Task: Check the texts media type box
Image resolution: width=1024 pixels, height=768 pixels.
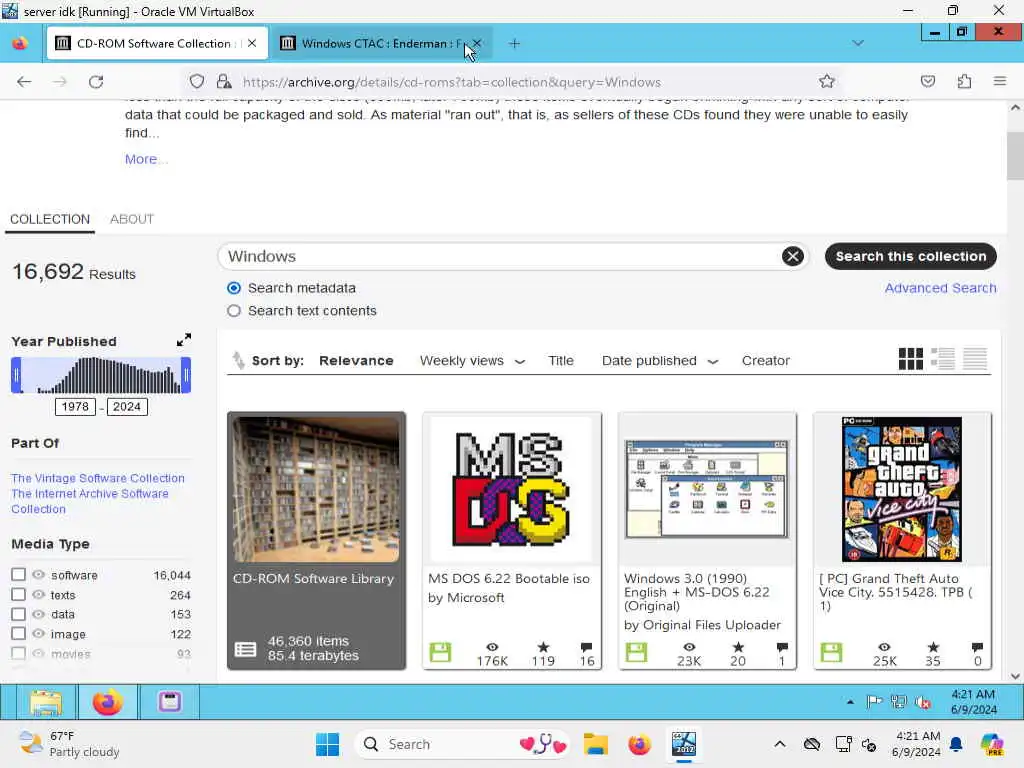Action: click(18, 594)
